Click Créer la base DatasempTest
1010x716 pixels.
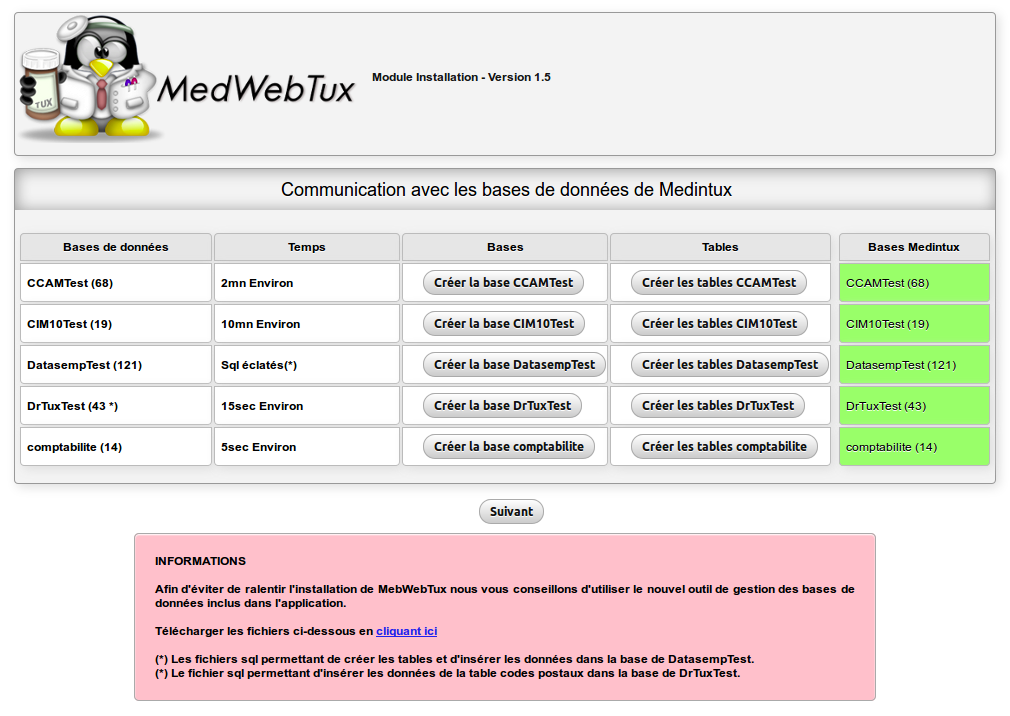click(x=514, y=365)
